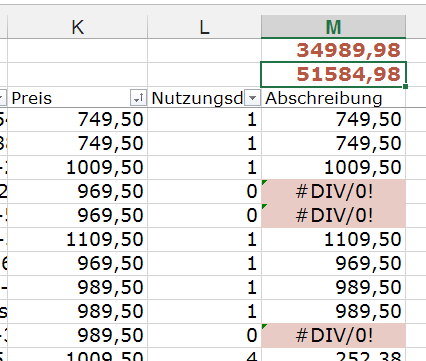Click the Preis header cell
The image size is (426, 361).
77,98
